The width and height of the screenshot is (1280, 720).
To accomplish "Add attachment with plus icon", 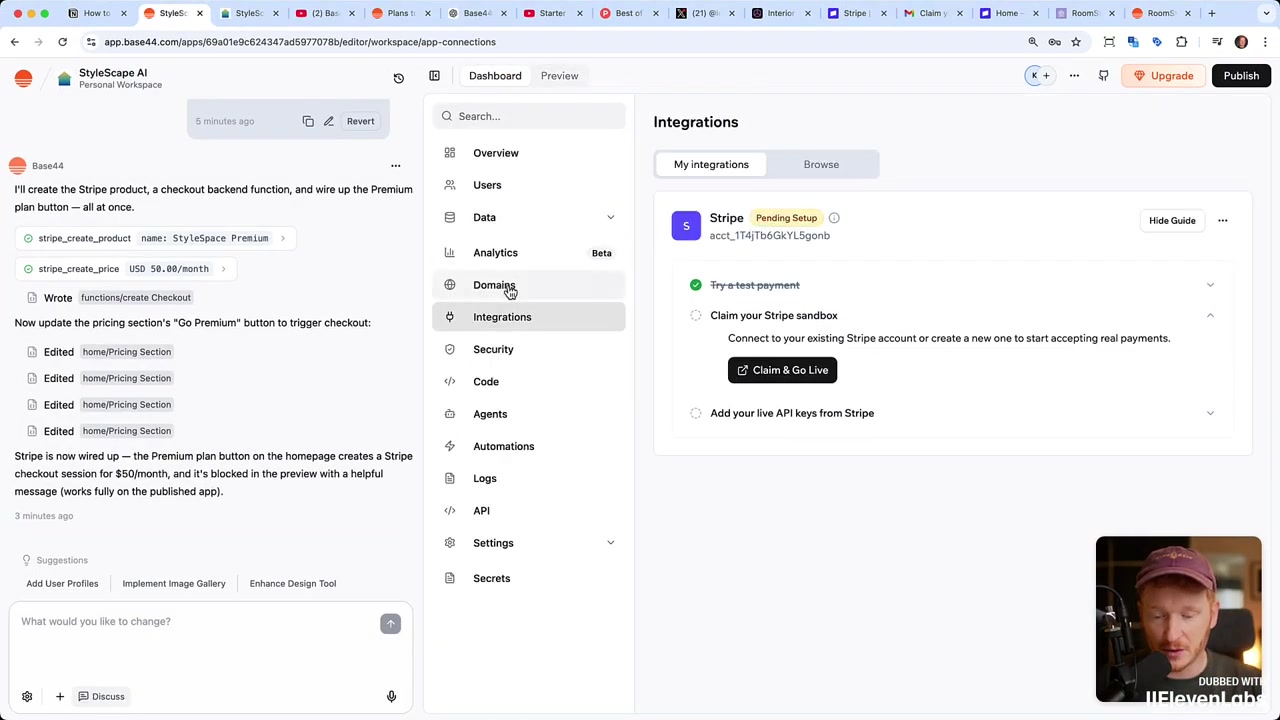I will [x=59, y=696].
